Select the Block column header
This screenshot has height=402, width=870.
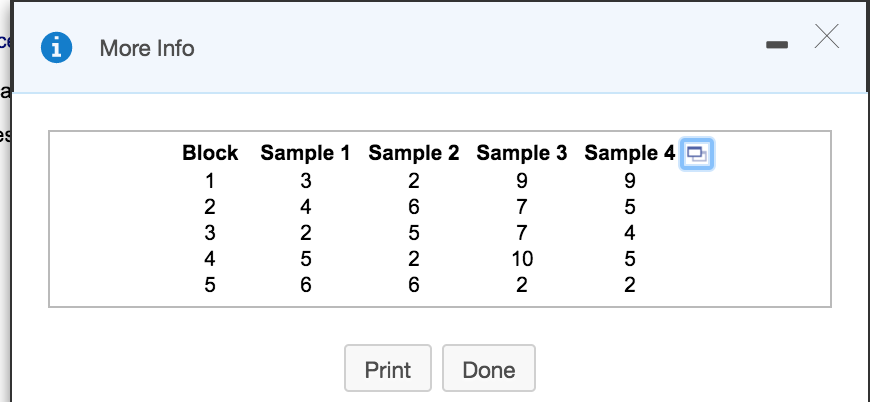(x=210, y=154)
